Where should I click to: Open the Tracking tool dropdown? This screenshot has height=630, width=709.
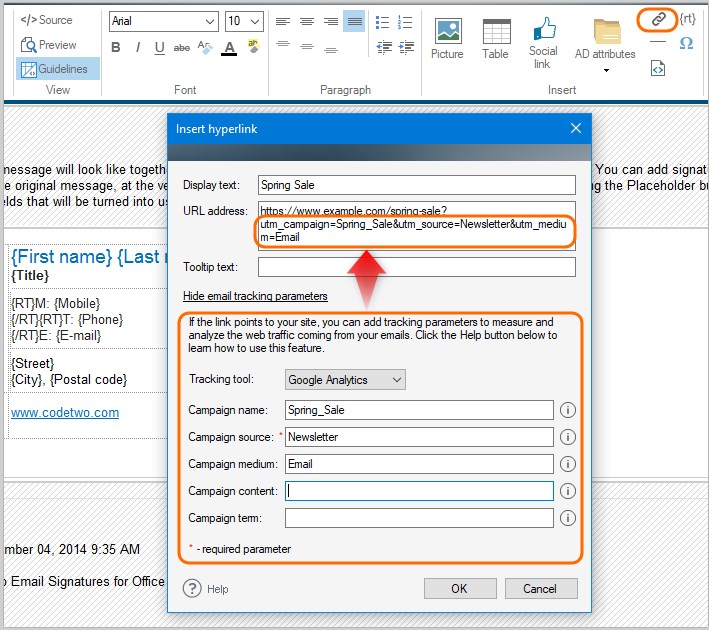point(345,379)
